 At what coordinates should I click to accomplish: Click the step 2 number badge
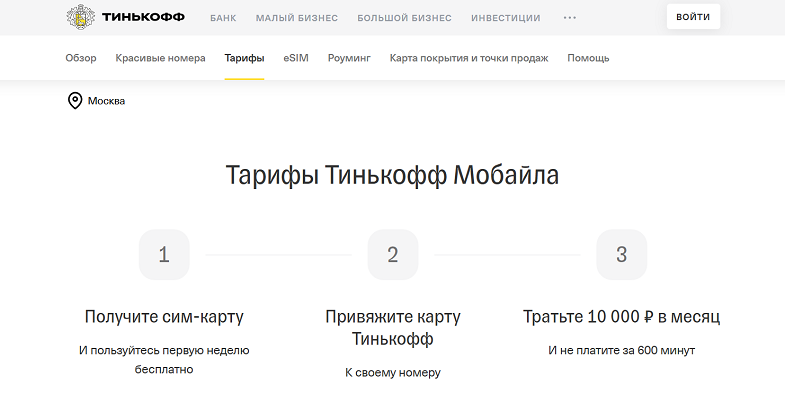(392, 255)
